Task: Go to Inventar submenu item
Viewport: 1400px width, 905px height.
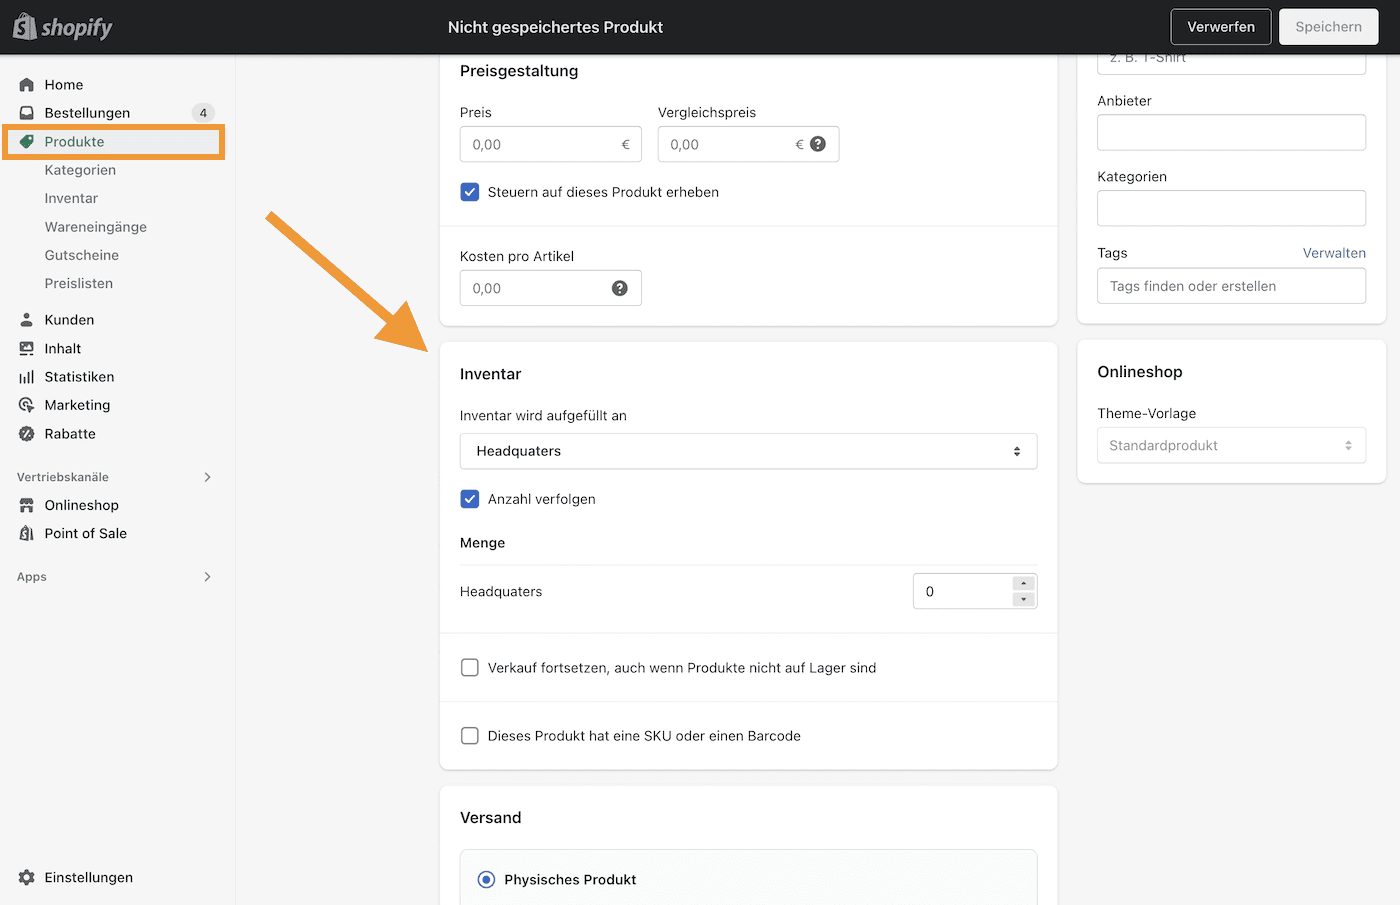Action: pyautogui.click(x=71, y=198)
